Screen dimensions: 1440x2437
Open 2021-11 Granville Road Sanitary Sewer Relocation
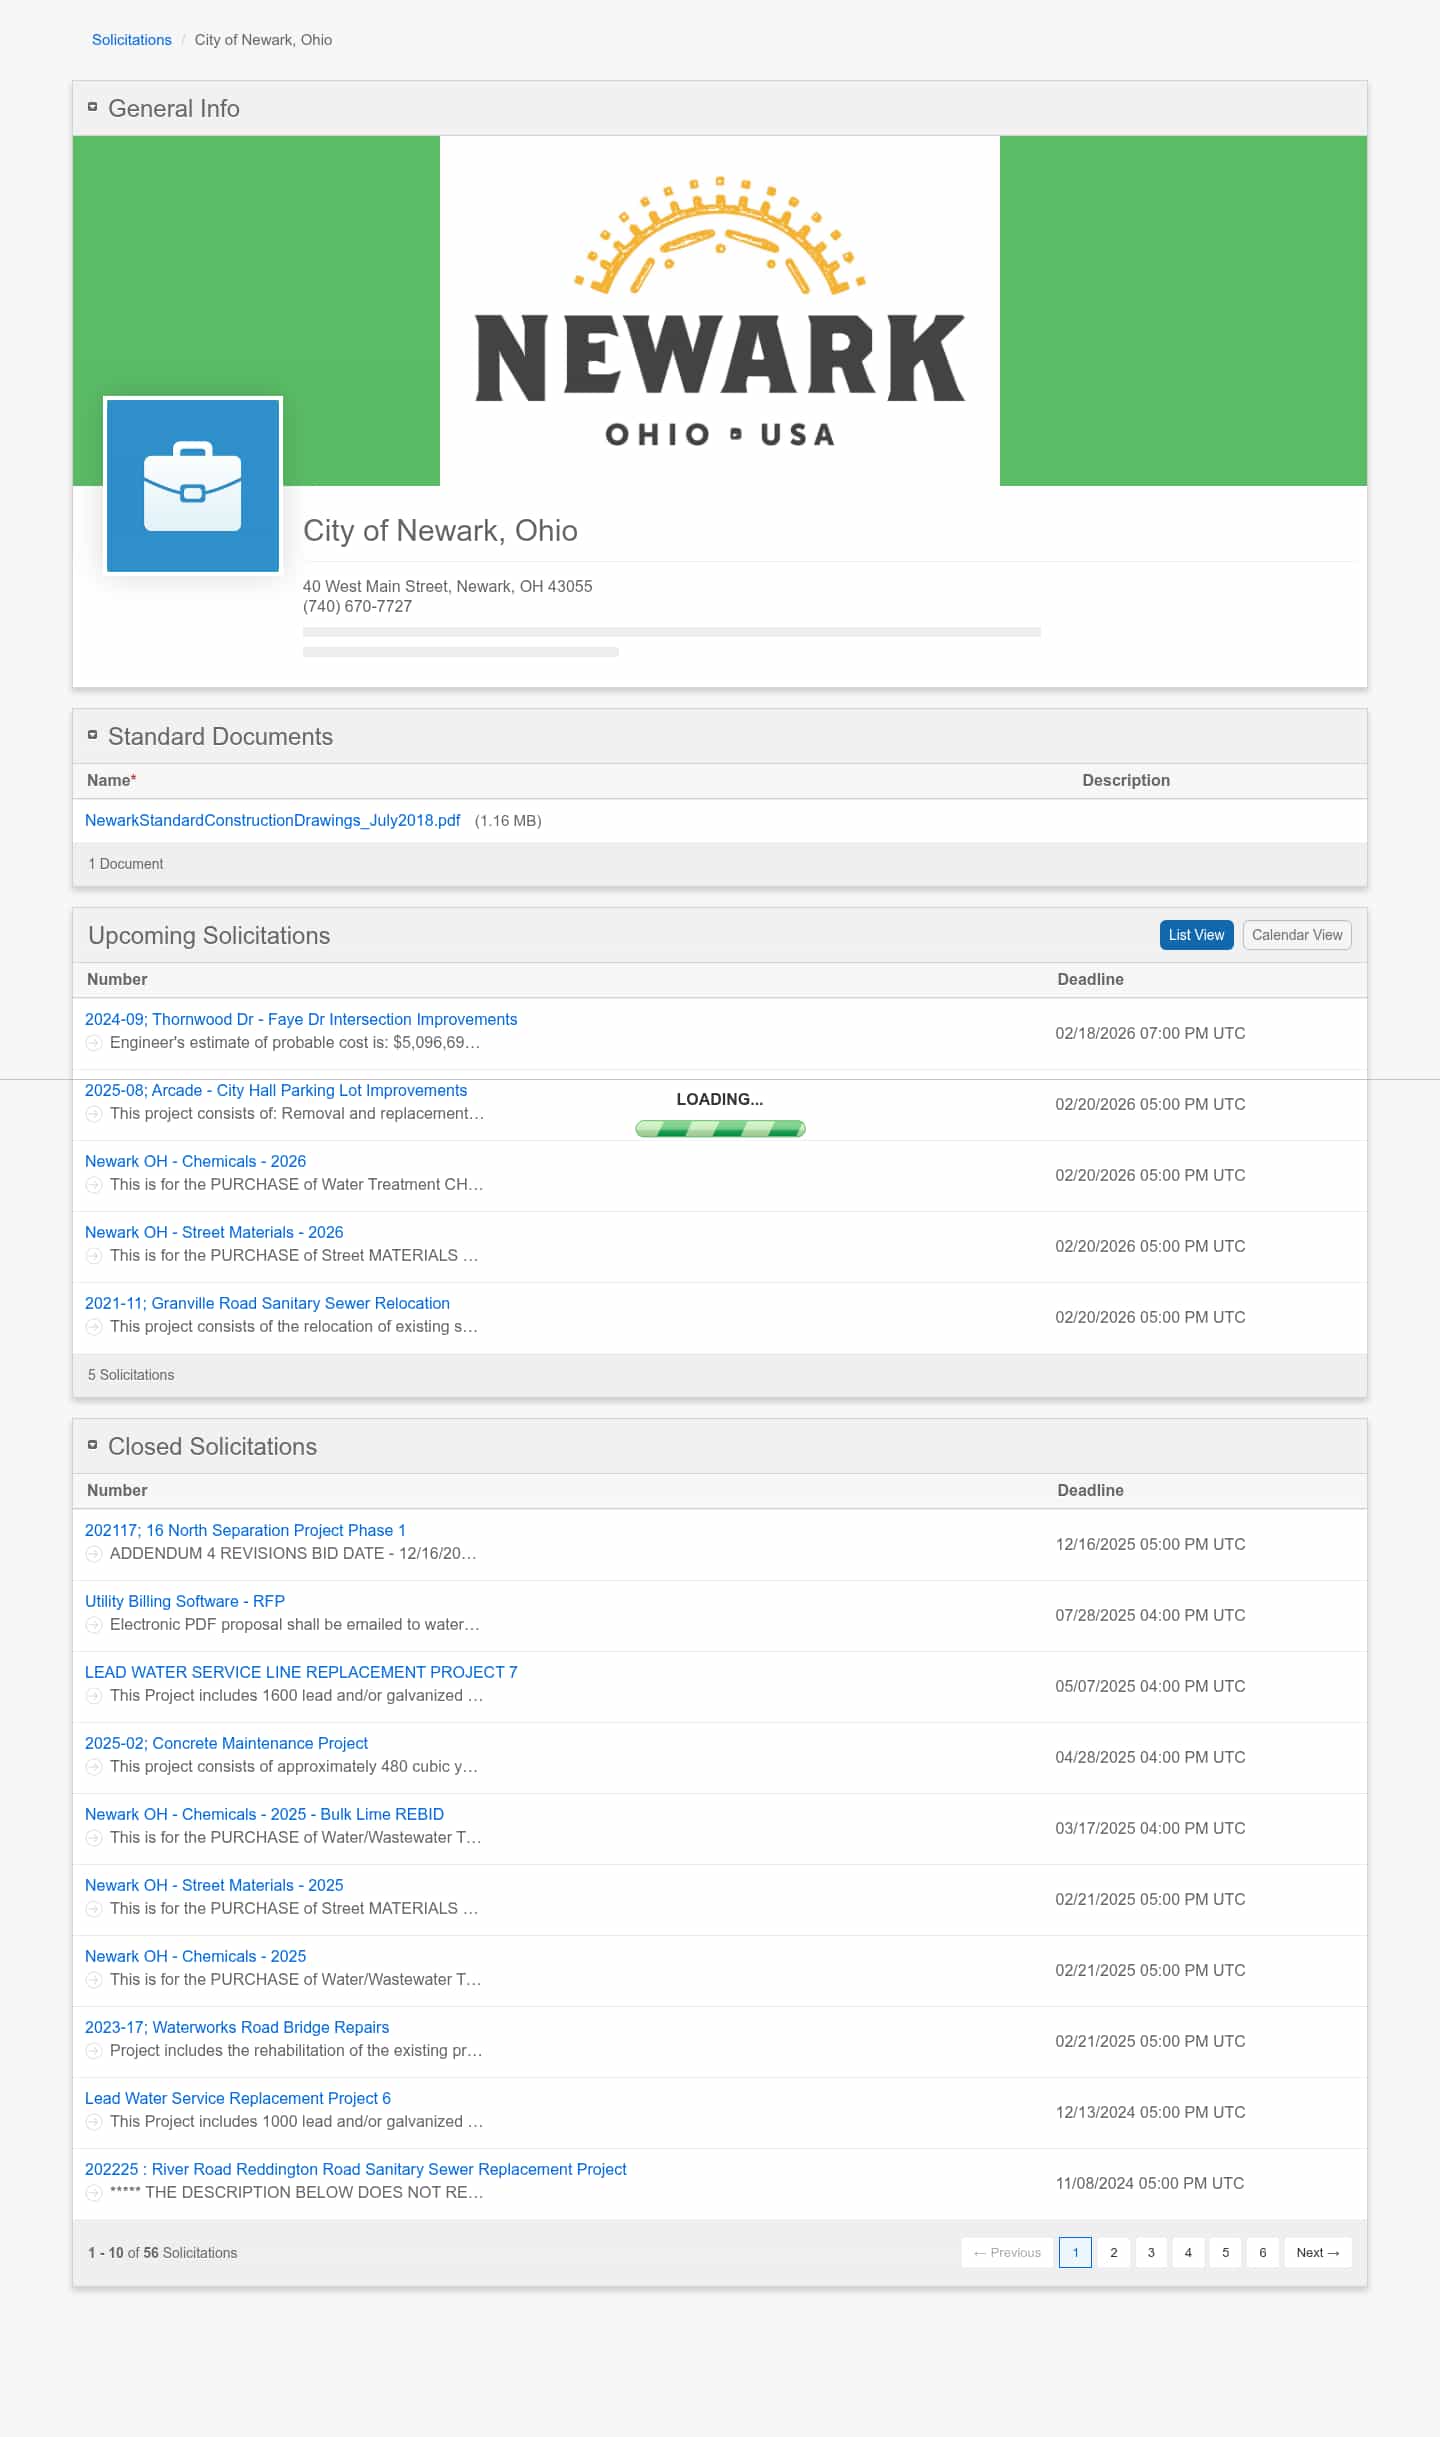click(x=267, y=1303)
